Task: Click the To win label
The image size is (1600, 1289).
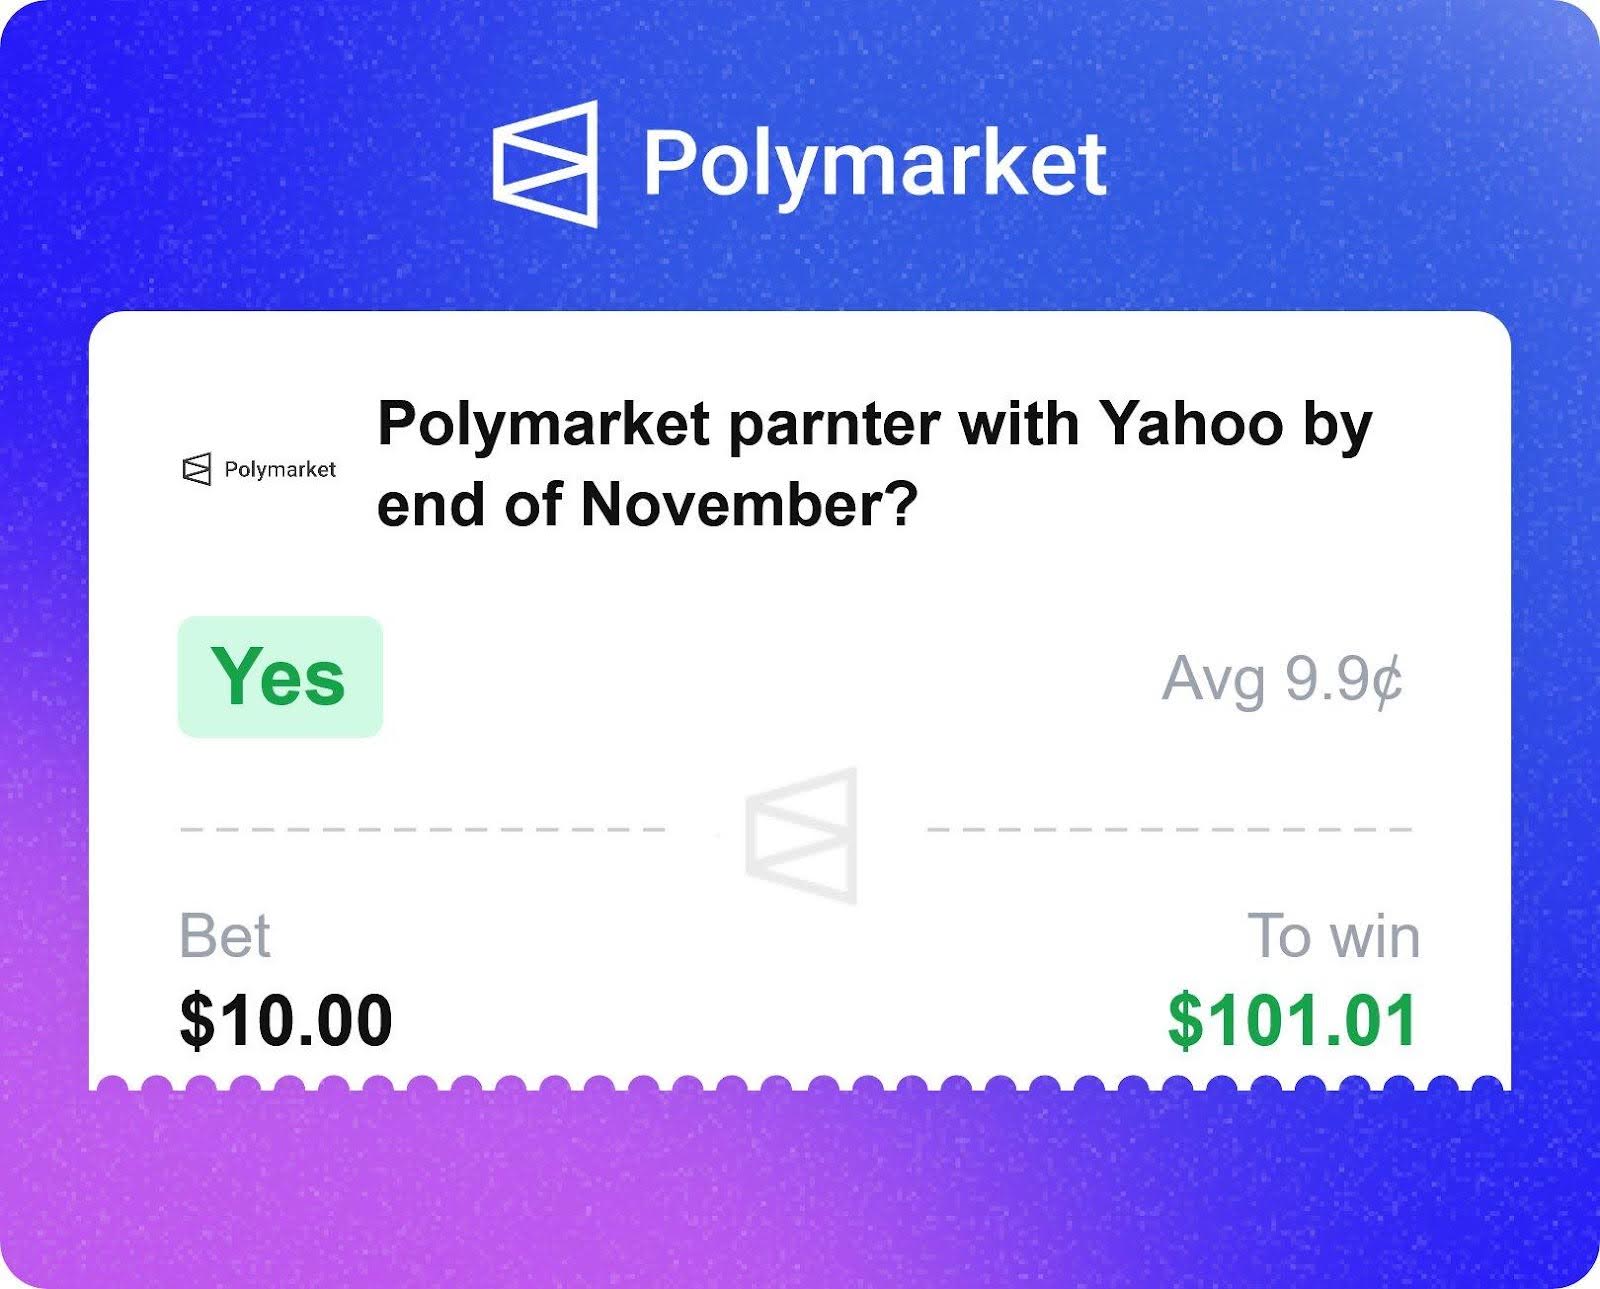Action: [1333, 937]
